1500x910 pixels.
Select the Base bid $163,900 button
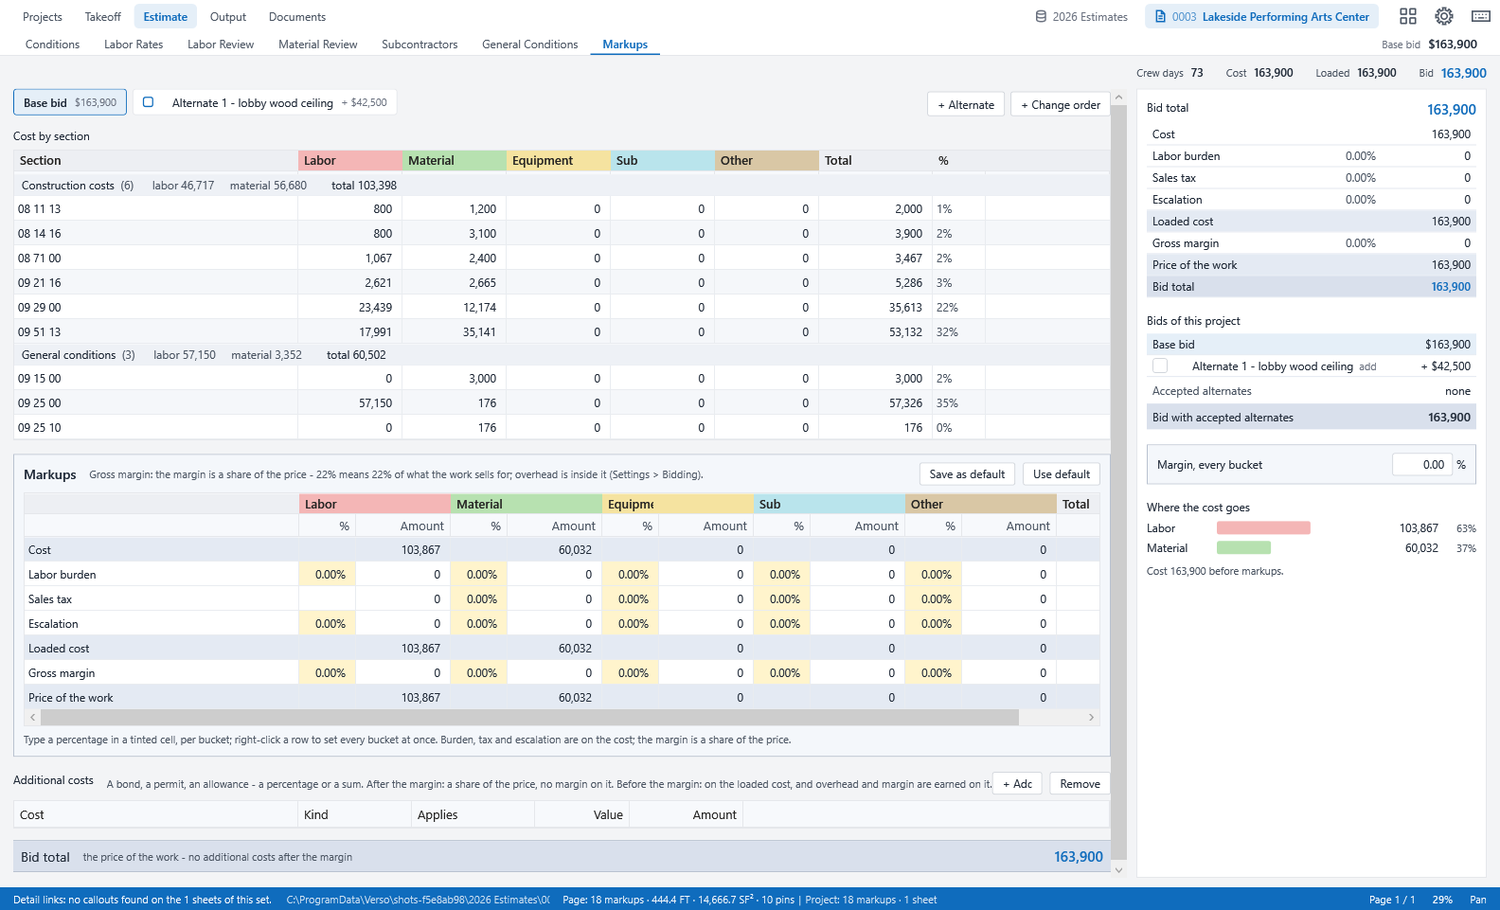tap(70, 102)
